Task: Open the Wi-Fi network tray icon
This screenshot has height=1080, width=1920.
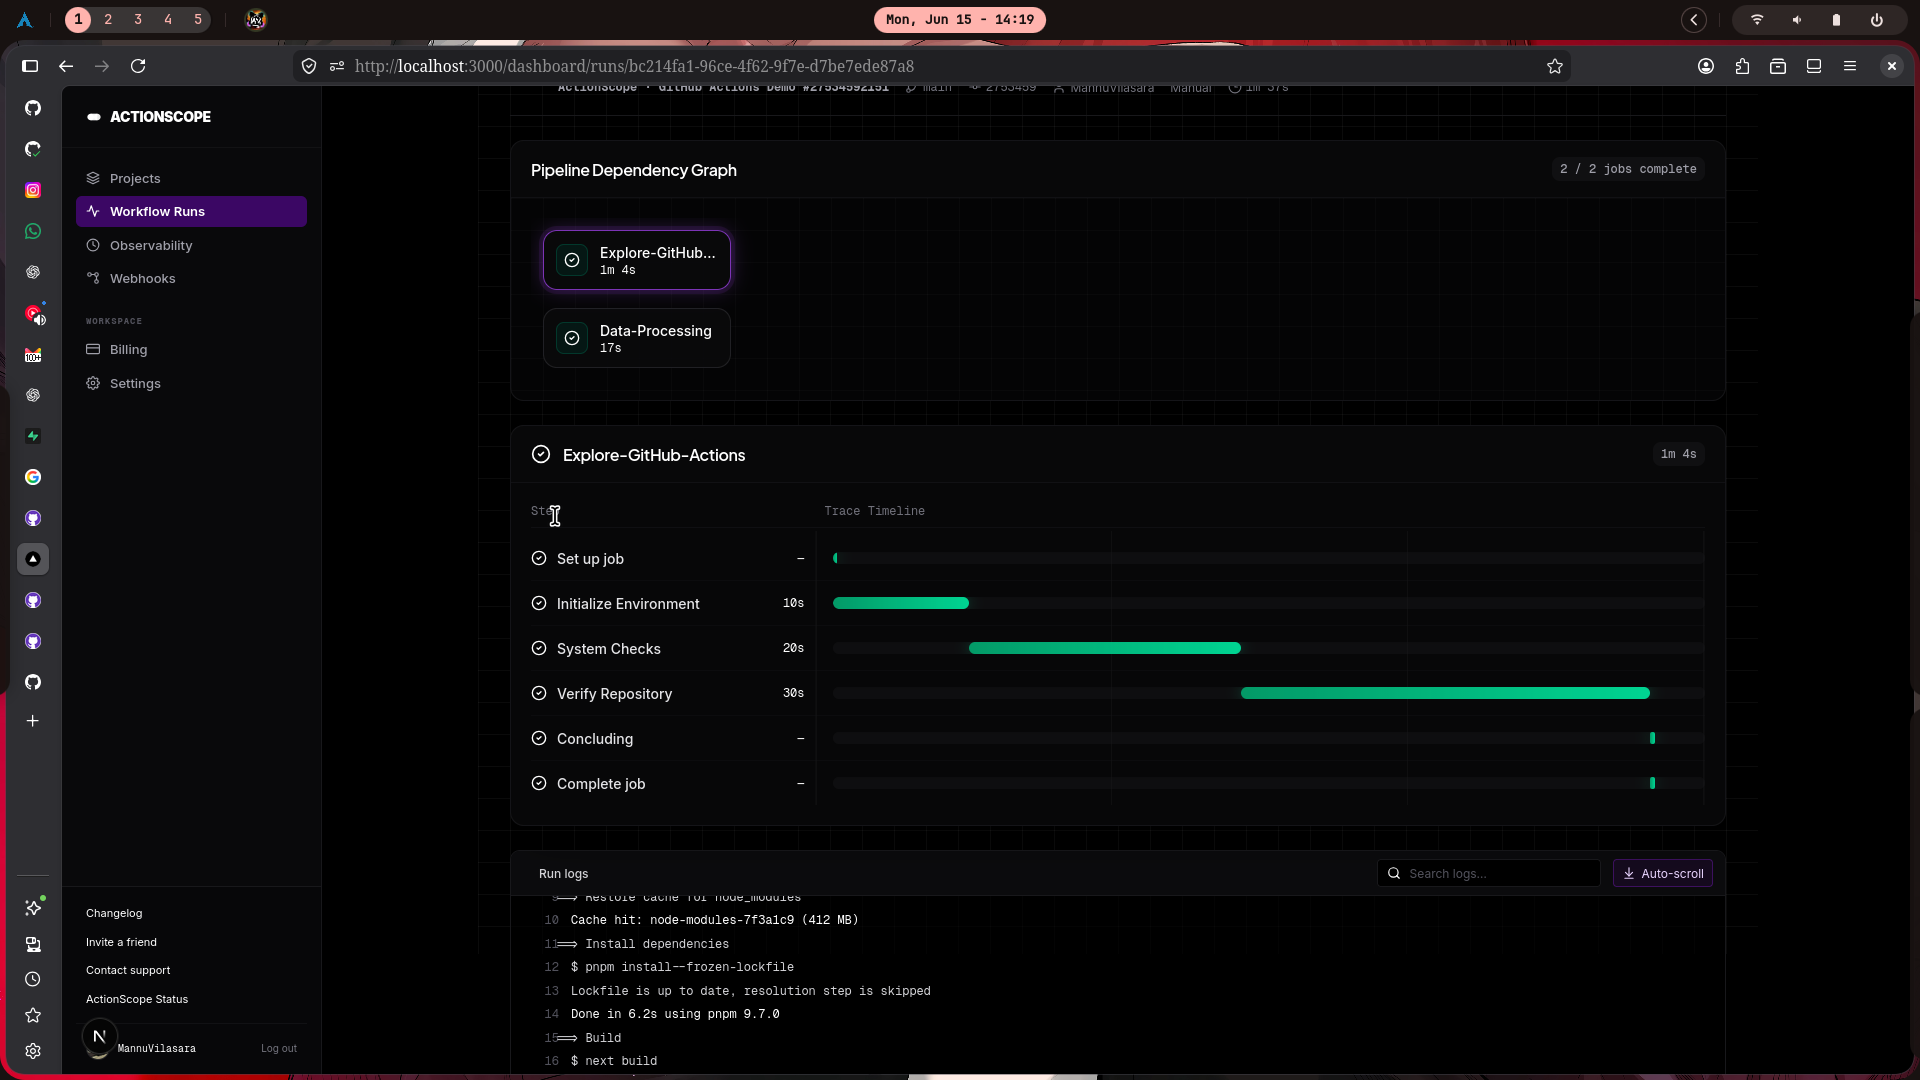Action: click(1756, 20)
